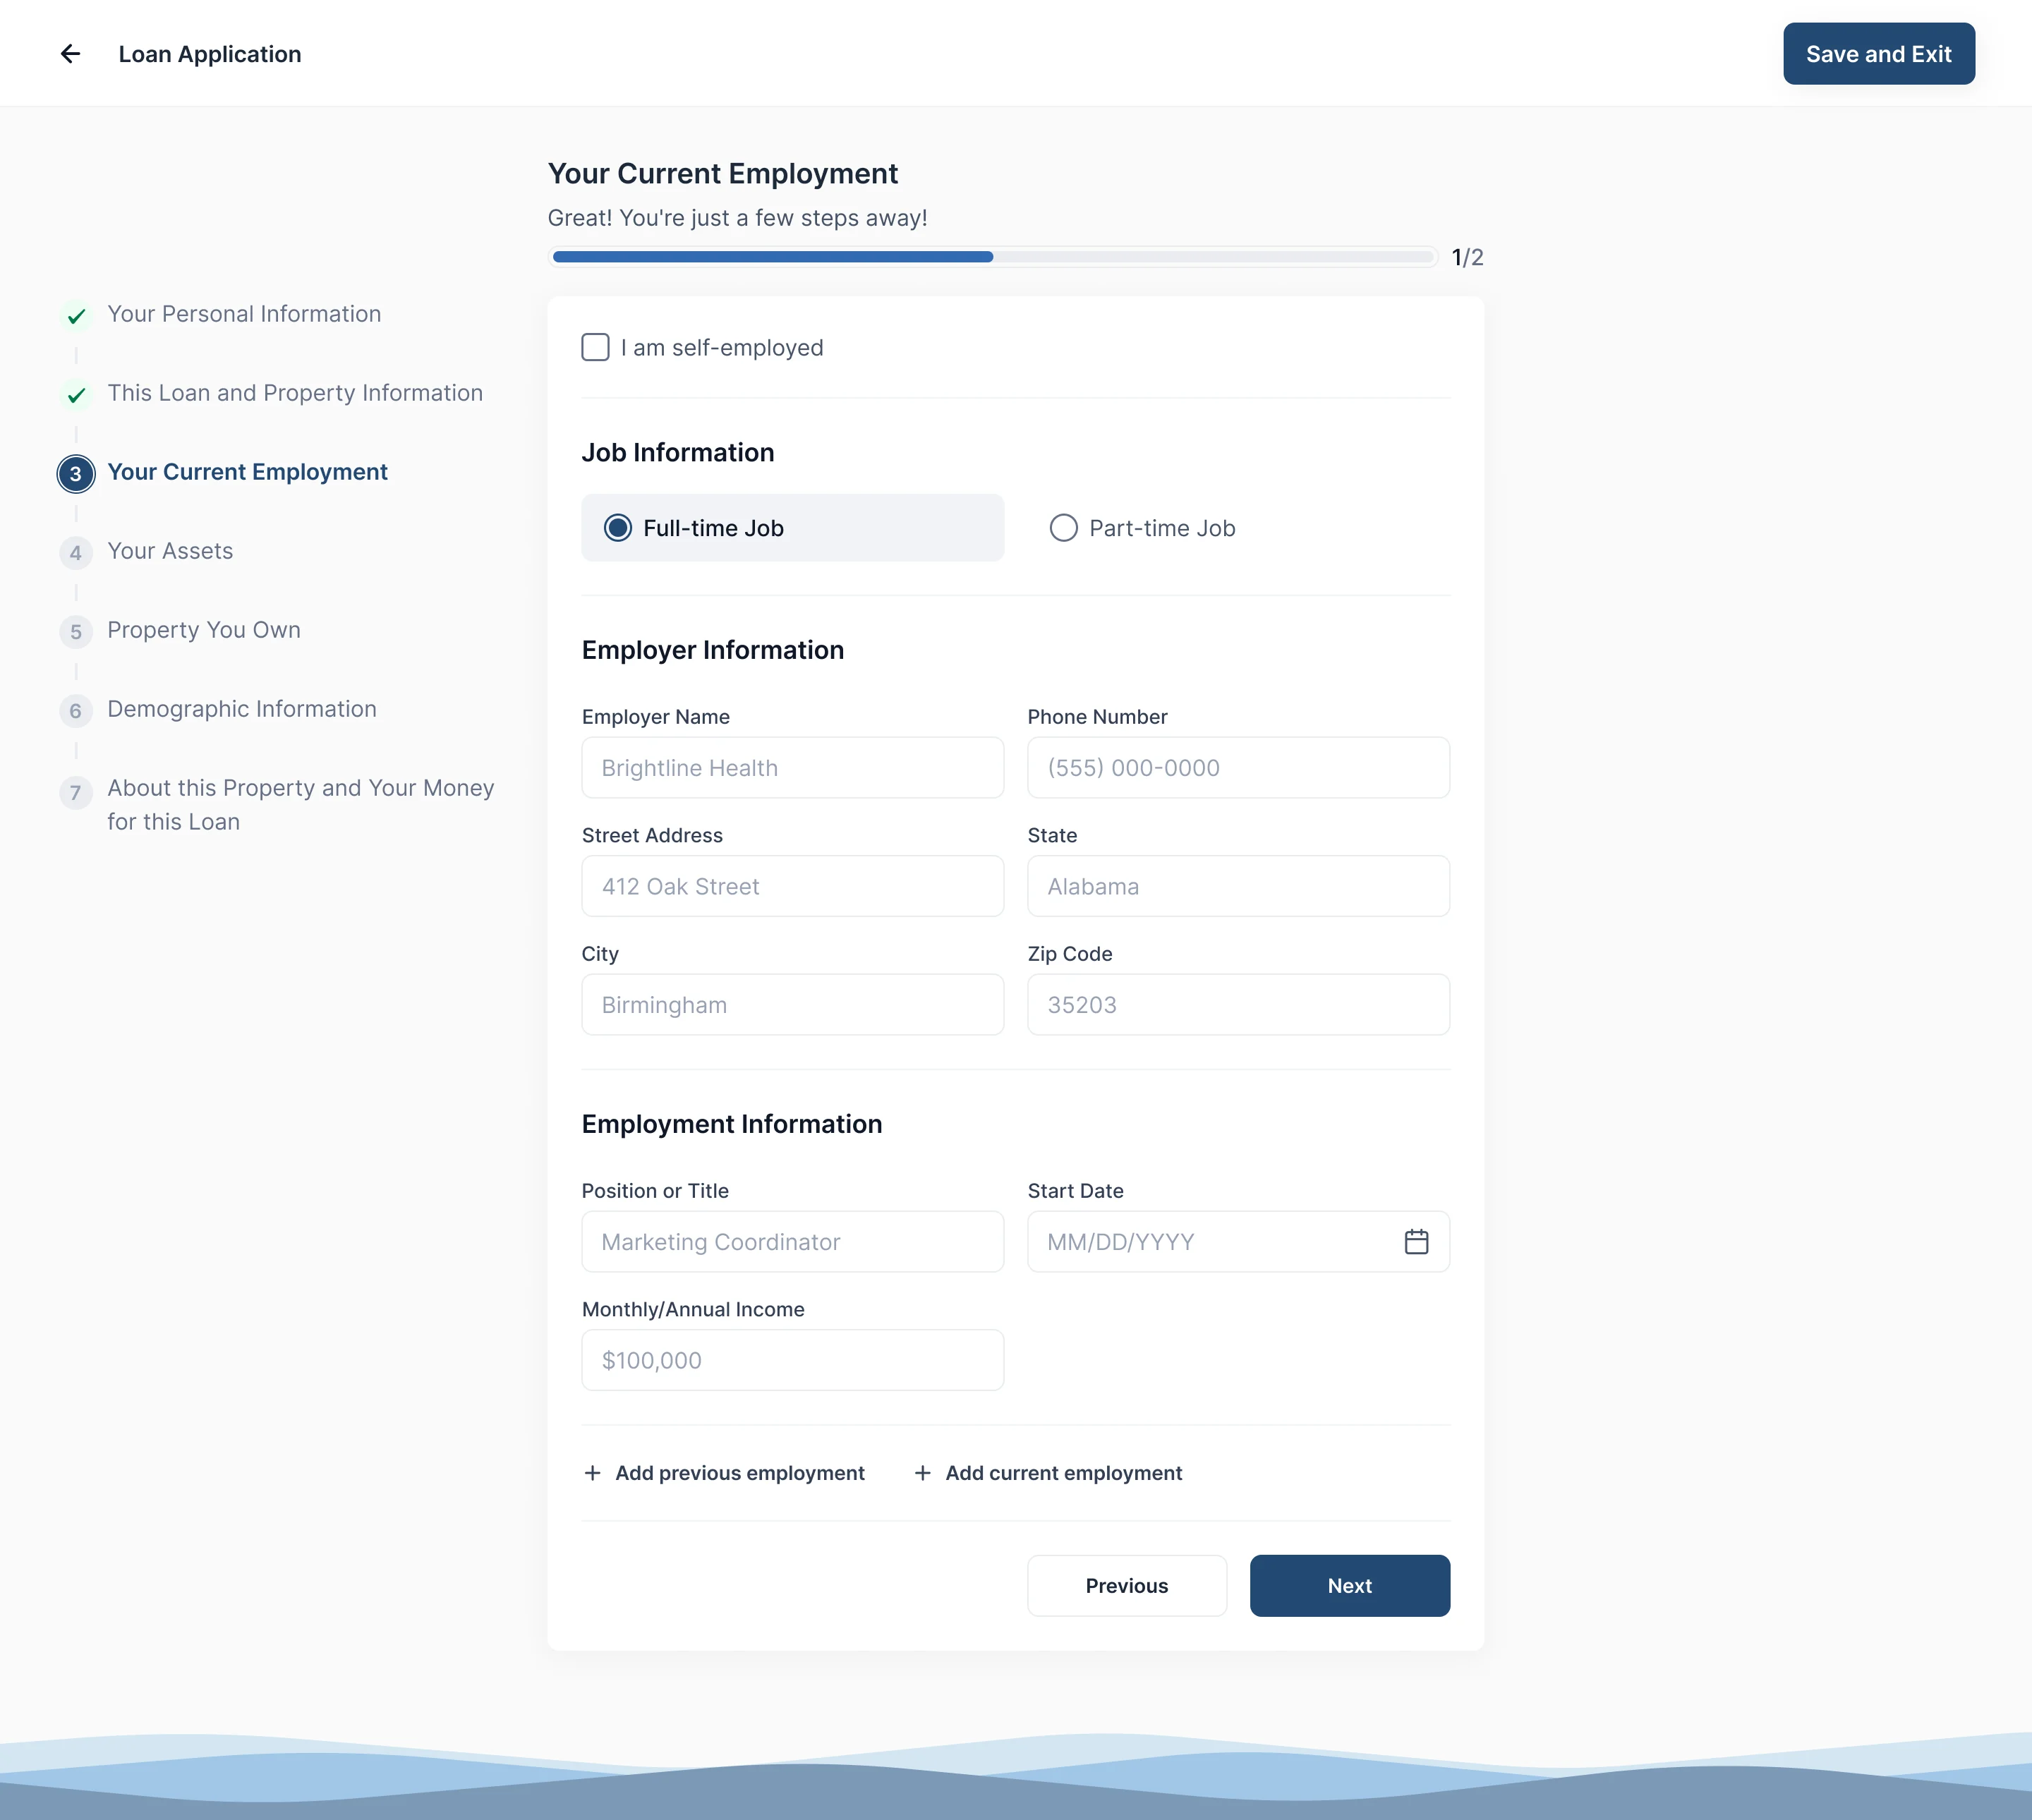Click the plus icon beside Add current employment
Image resolution: width=2032 pixels, height=1820 pixels.
(x=923, y=1473)
